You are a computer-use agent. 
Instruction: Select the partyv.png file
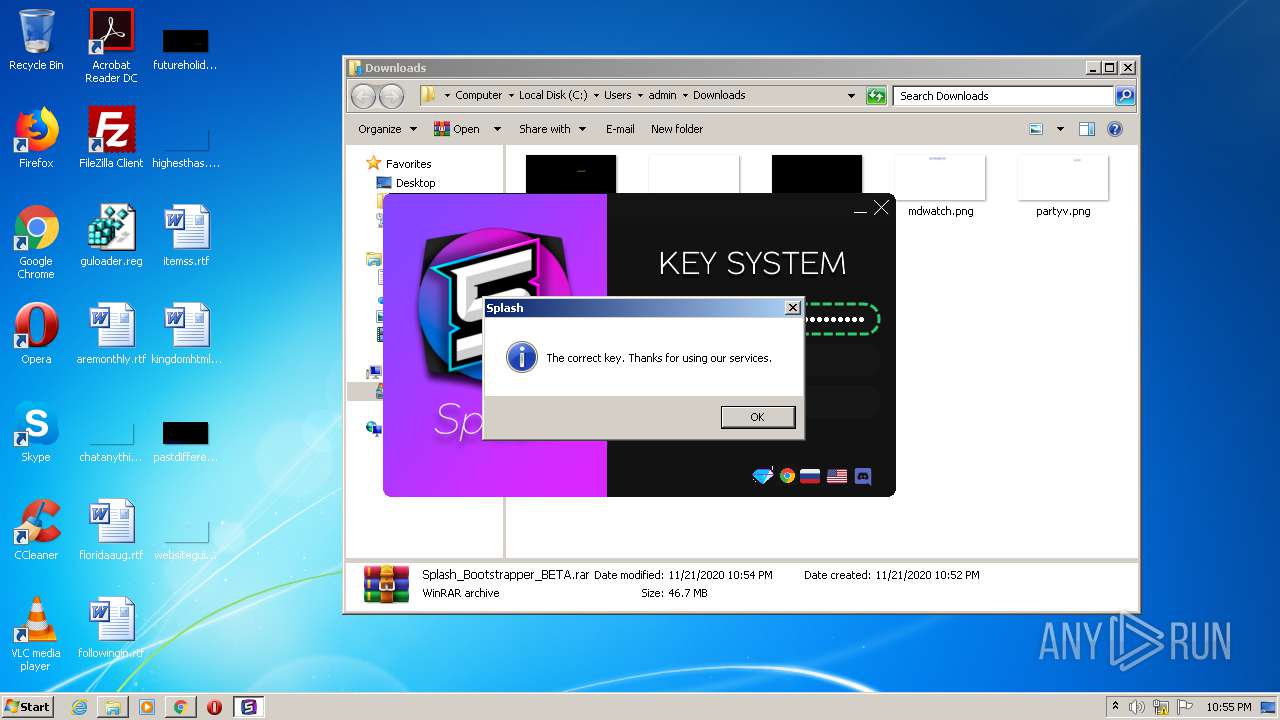1063,186
